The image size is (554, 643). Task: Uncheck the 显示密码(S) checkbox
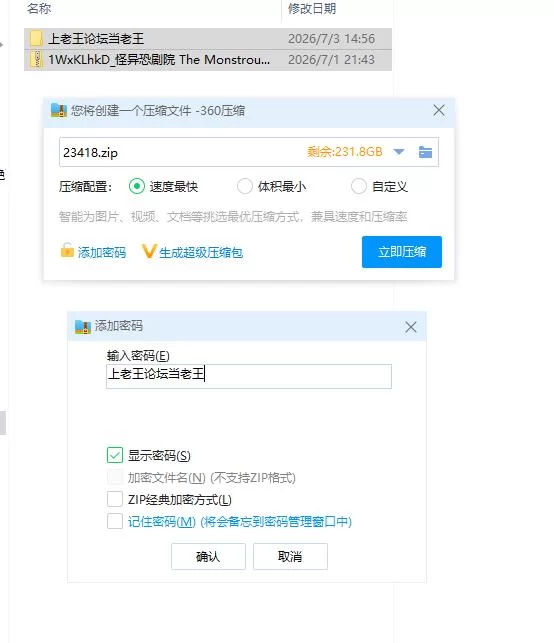tap(115, 455)
